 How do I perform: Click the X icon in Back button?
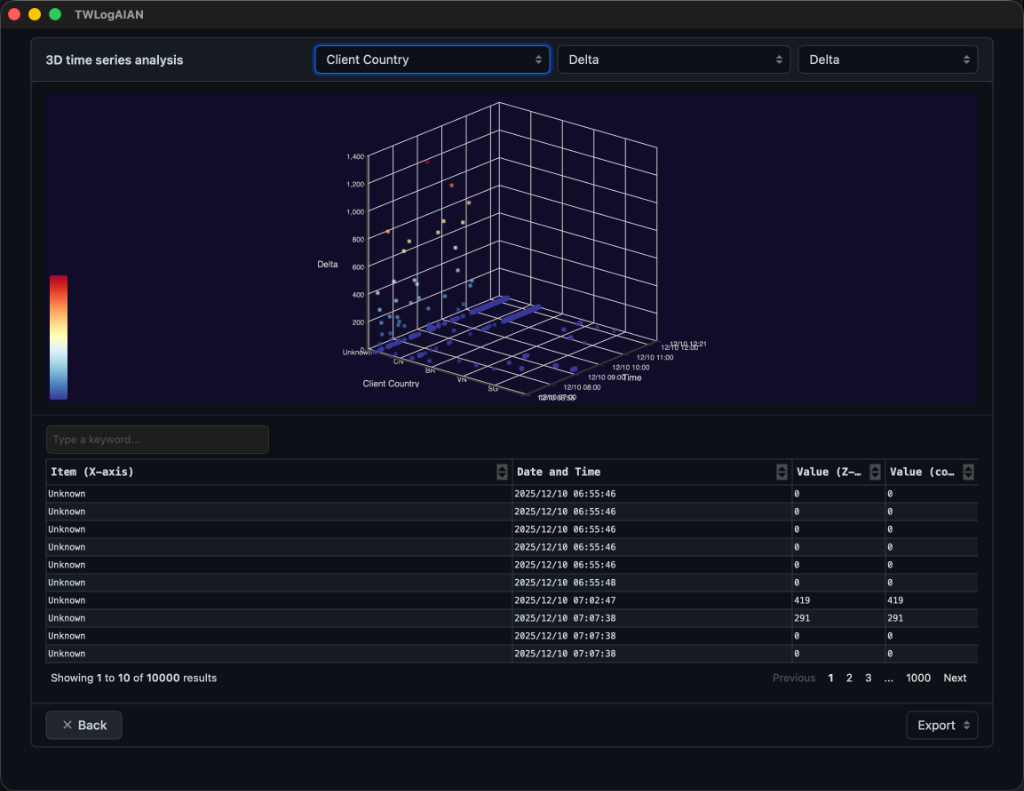coord(67,725)
